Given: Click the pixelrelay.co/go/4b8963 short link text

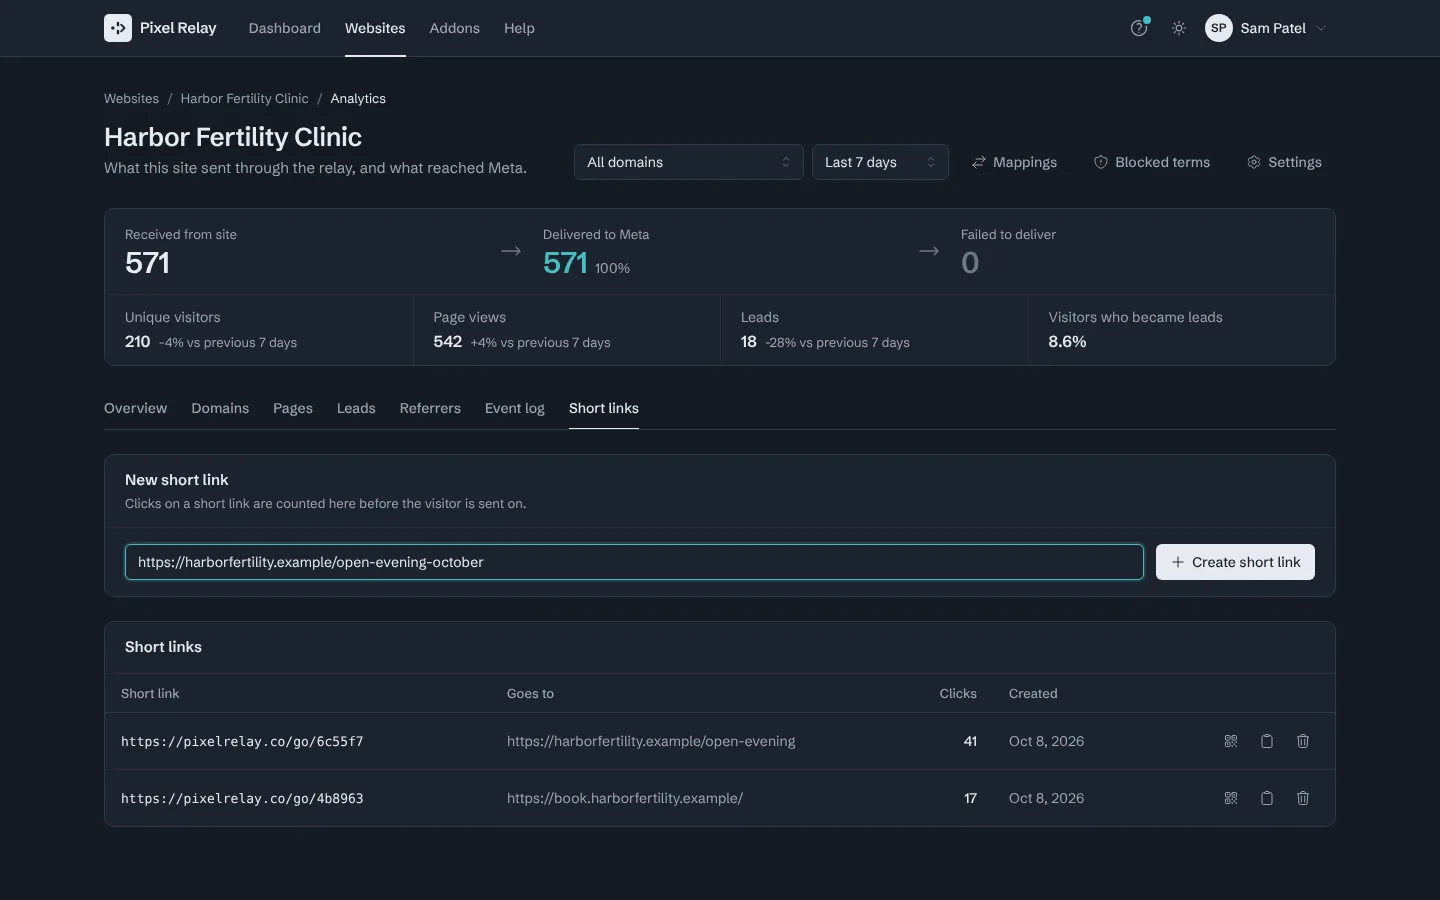Looking at the screenshot, I should 242,799.
